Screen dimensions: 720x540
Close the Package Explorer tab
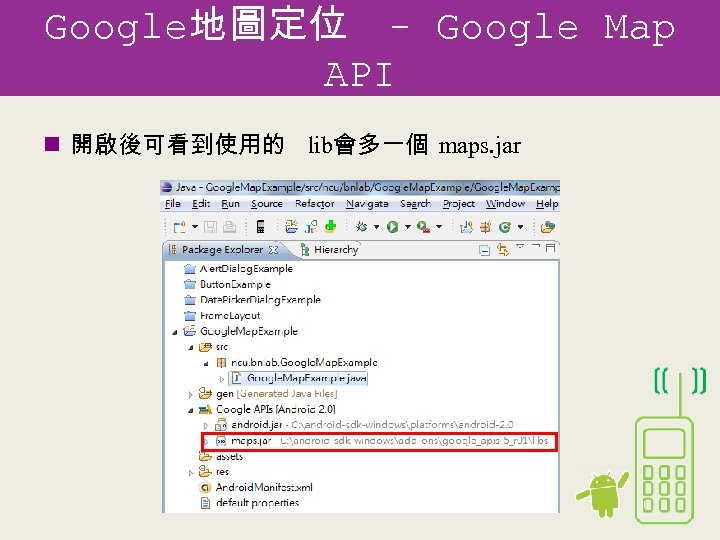pyautogui.click(x=274, y=249)
